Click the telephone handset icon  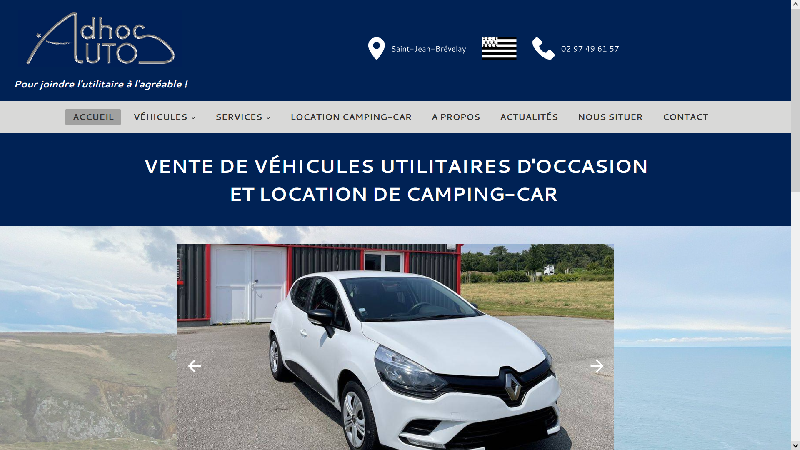(543, 48)
